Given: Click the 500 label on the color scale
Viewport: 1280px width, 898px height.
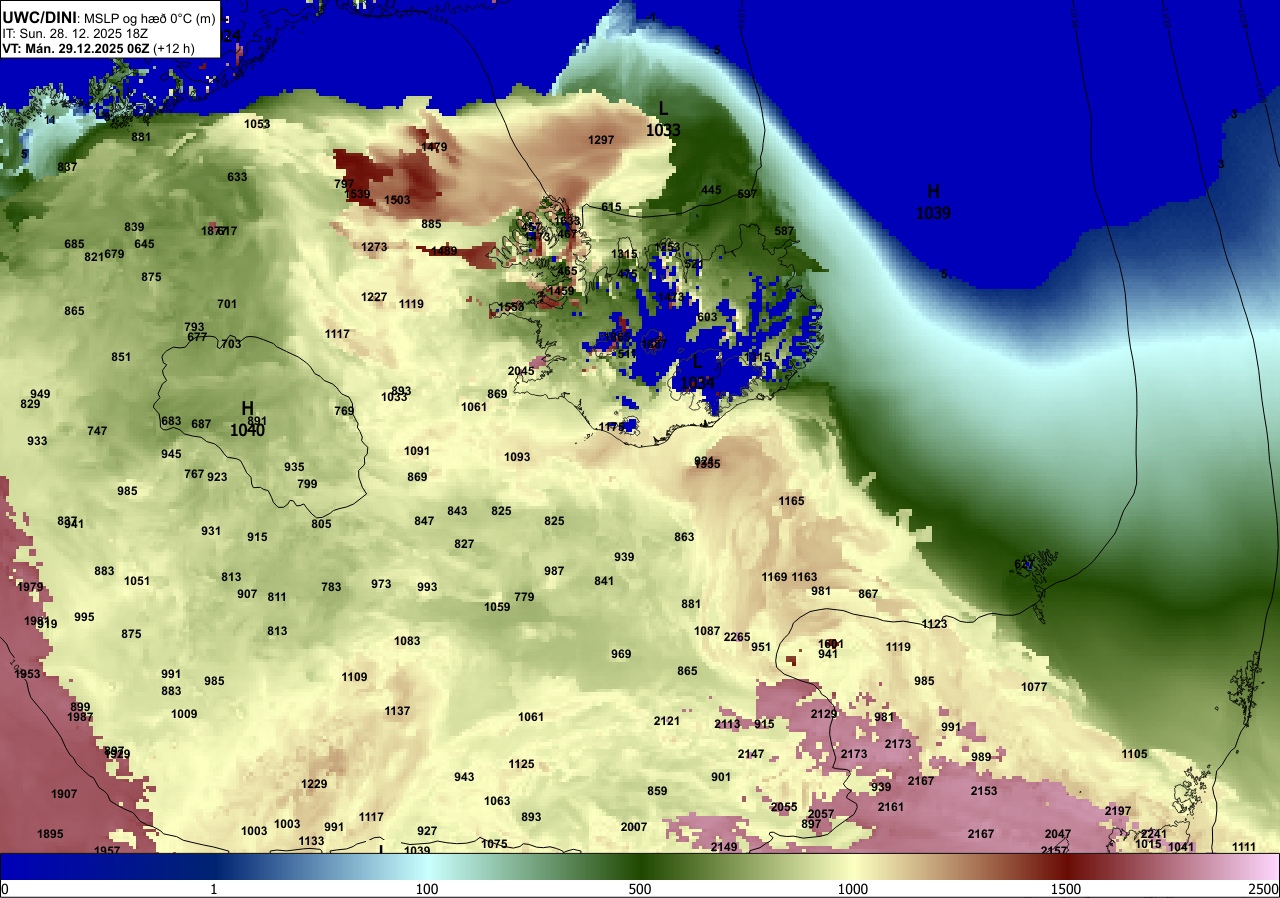Looking at the screenshot, I should tap(640, 889).
